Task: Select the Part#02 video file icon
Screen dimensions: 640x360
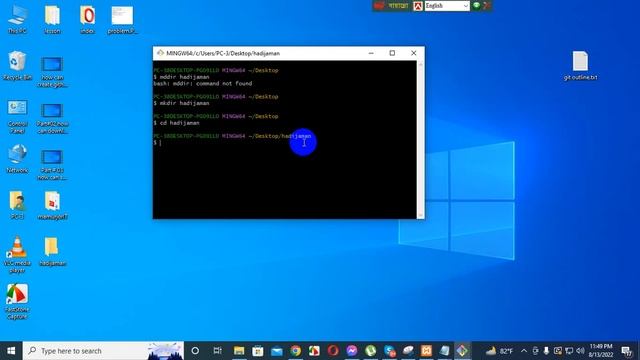Action: point(52,118)
